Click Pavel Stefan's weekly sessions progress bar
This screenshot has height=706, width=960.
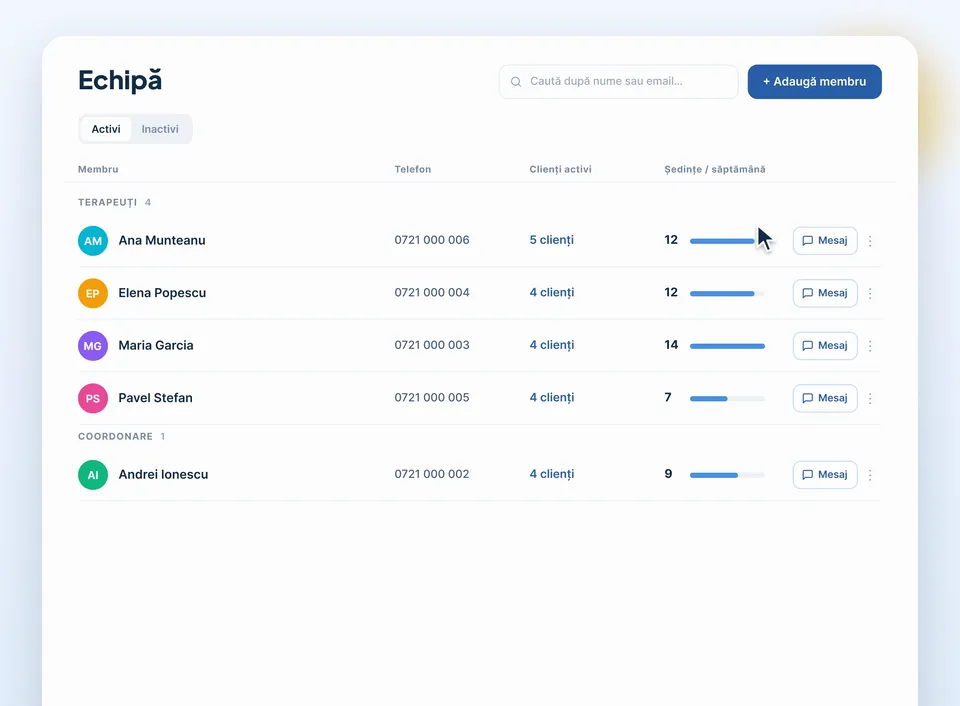[x=727, y=399]
